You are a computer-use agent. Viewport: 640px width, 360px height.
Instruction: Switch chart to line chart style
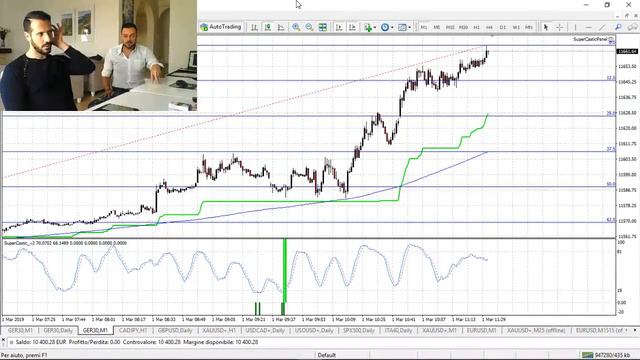(281, 27)
